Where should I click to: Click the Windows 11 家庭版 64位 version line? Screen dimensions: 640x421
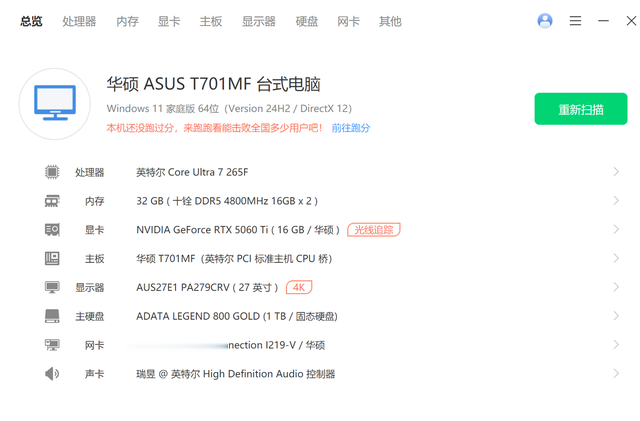(x=229, y=109)
